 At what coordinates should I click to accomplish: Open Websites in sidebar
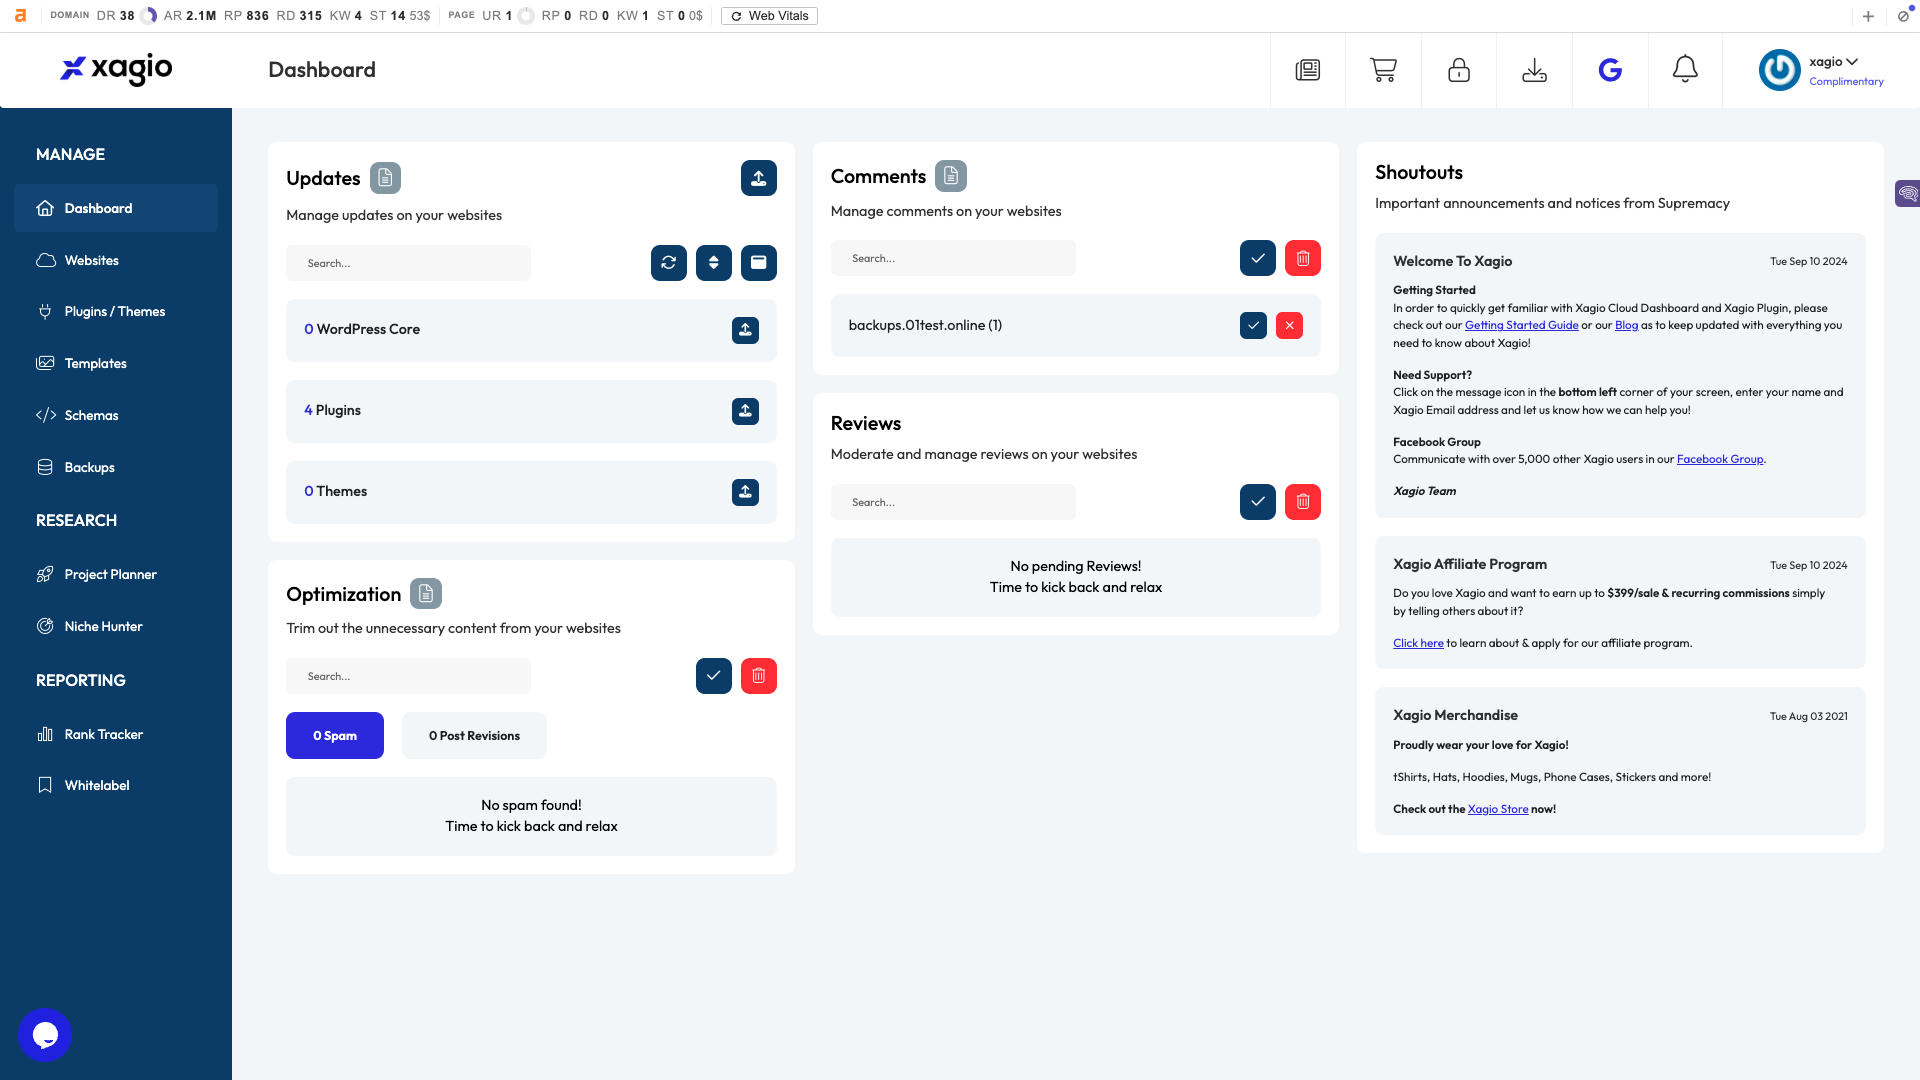click(116, 260)
